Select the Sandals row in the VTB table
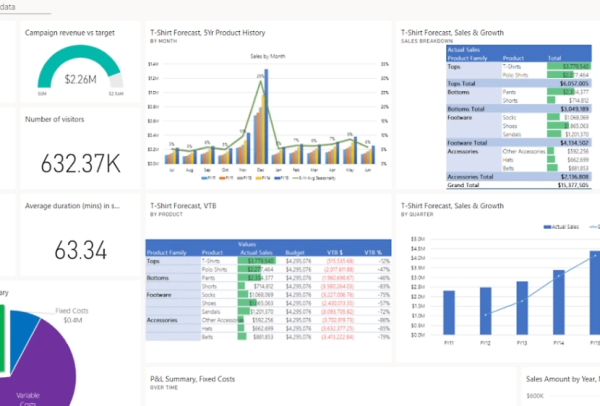 (268, 311)
